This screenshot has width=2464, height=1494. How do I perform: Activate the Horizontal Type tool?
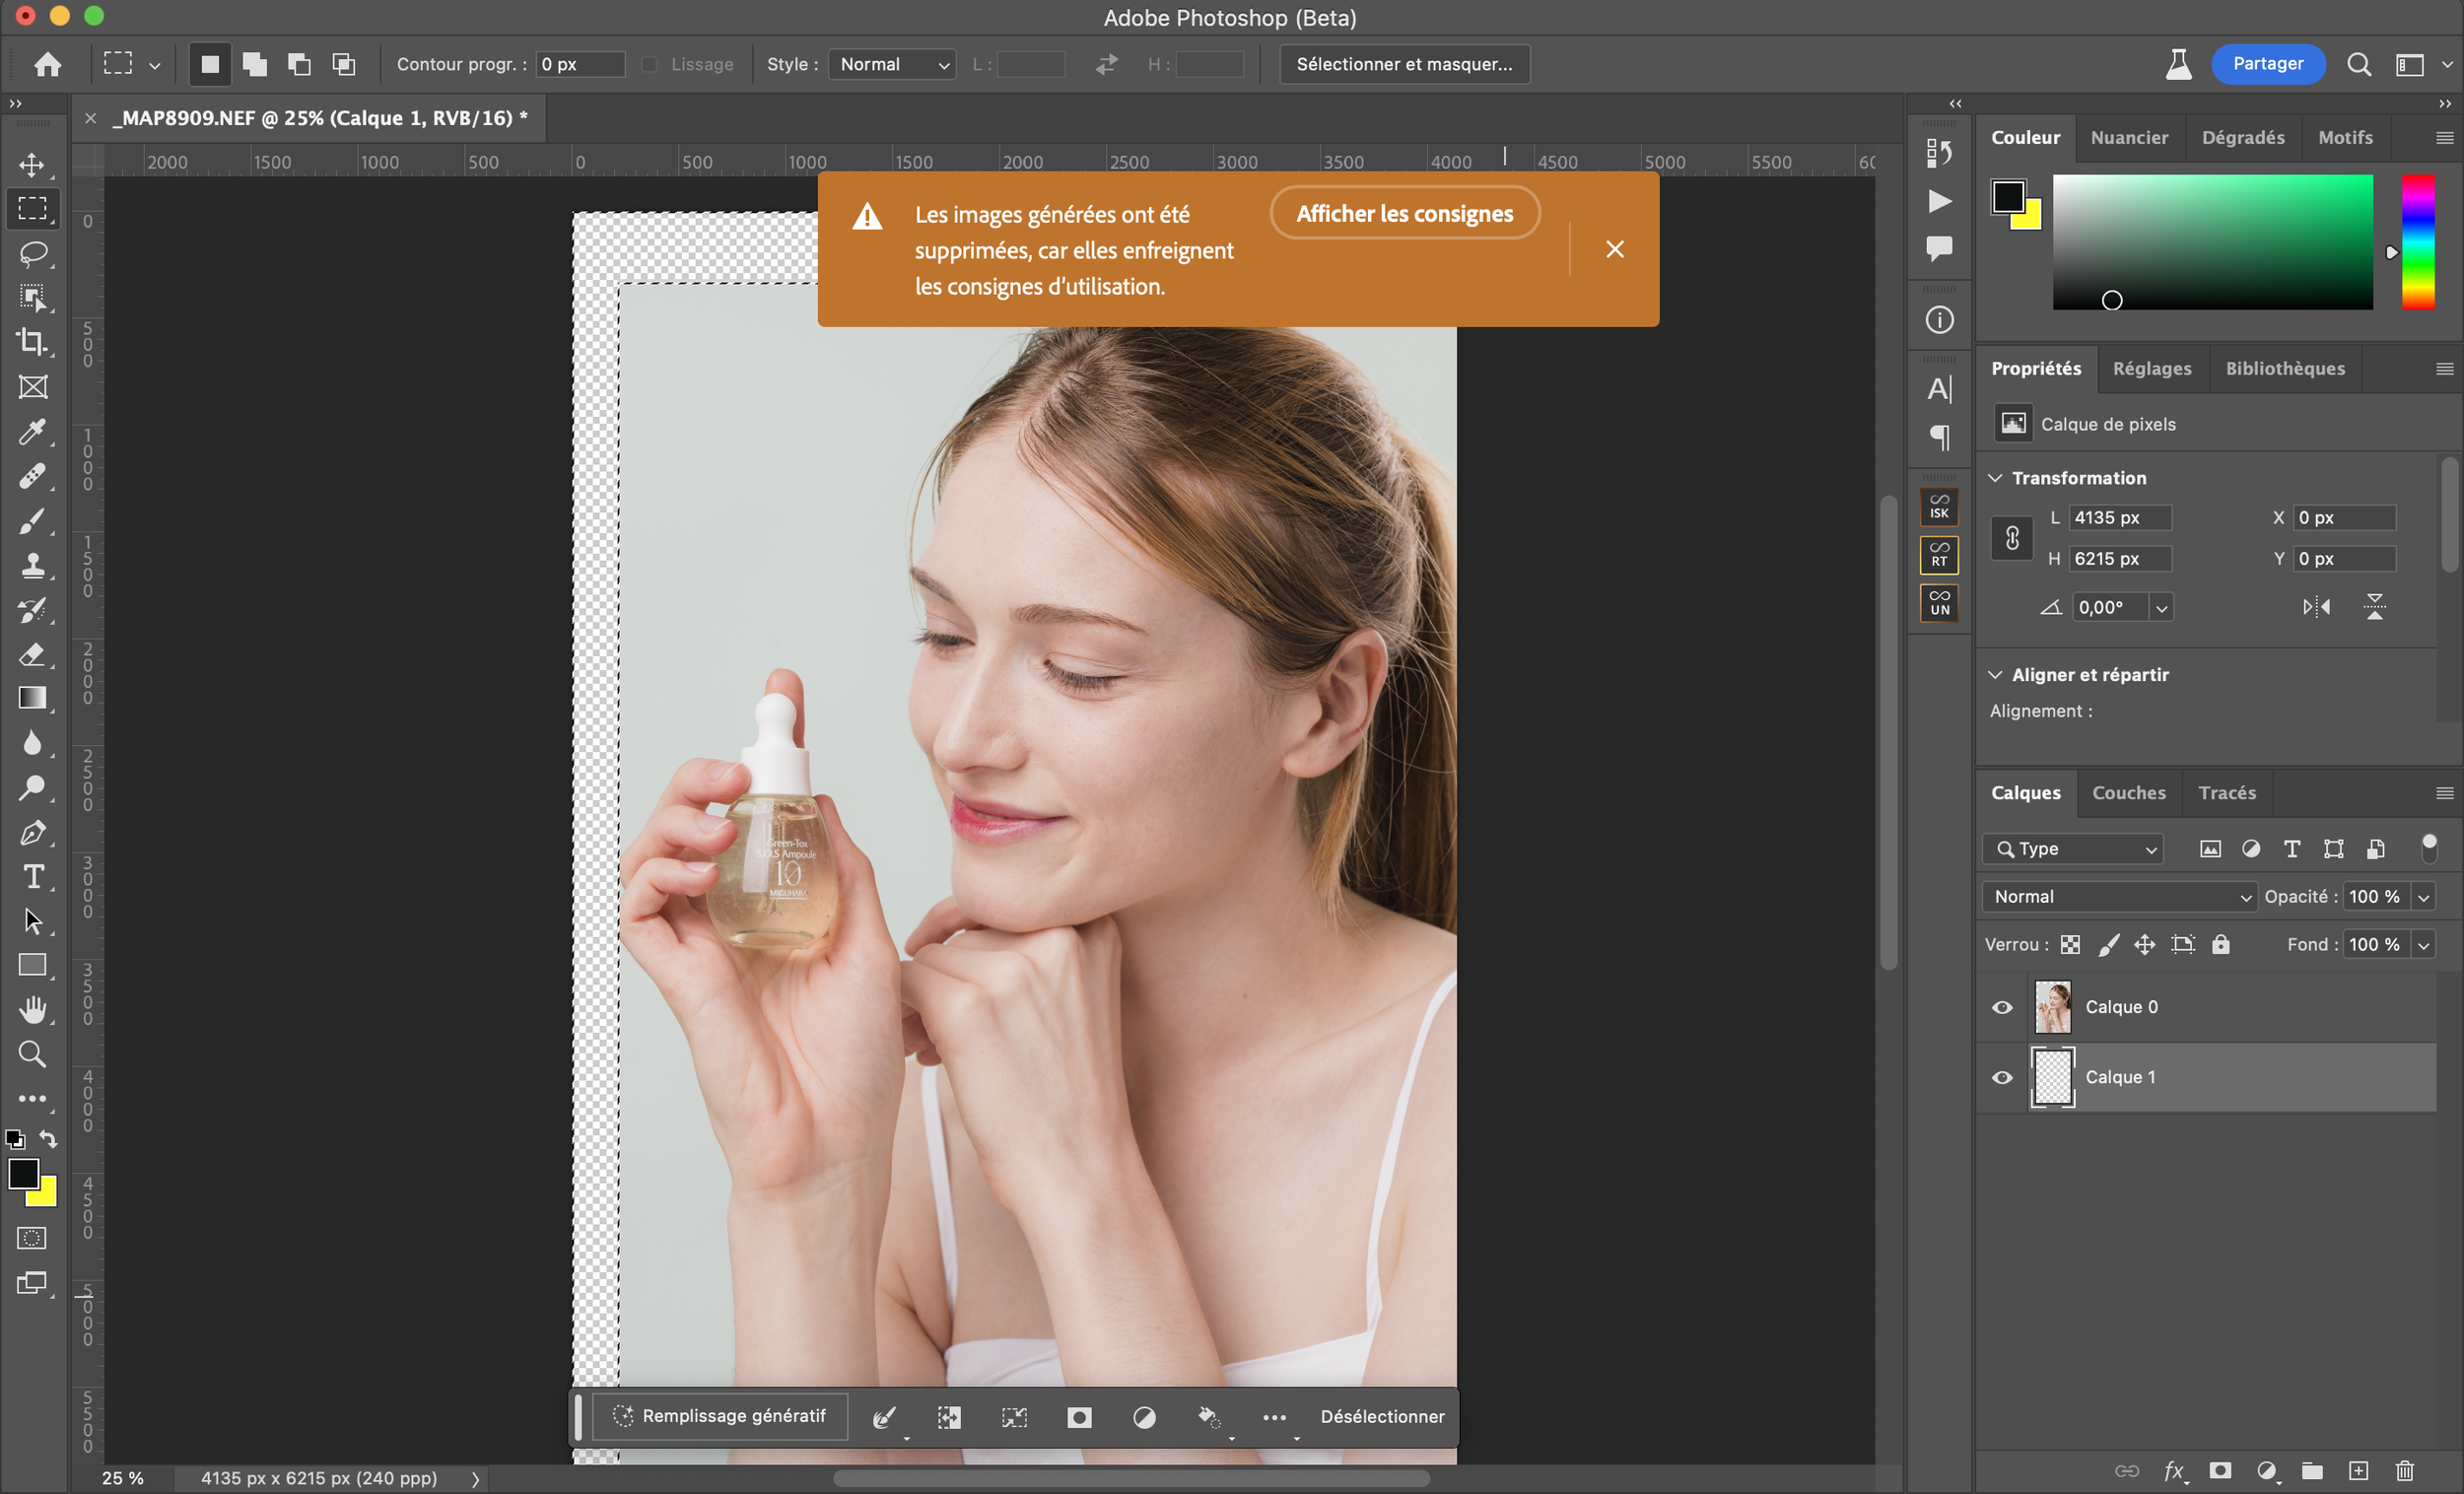tap(33, 877)
